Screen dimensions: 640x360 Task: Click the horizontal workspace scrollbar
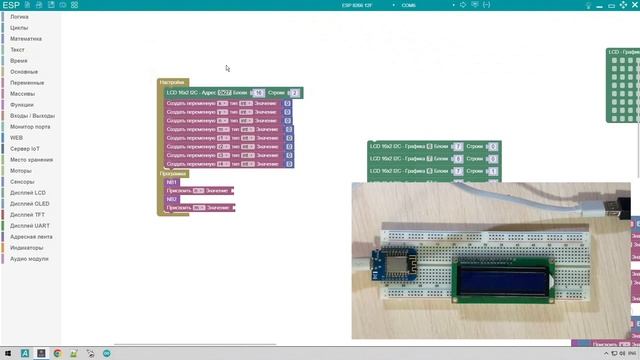195,344
